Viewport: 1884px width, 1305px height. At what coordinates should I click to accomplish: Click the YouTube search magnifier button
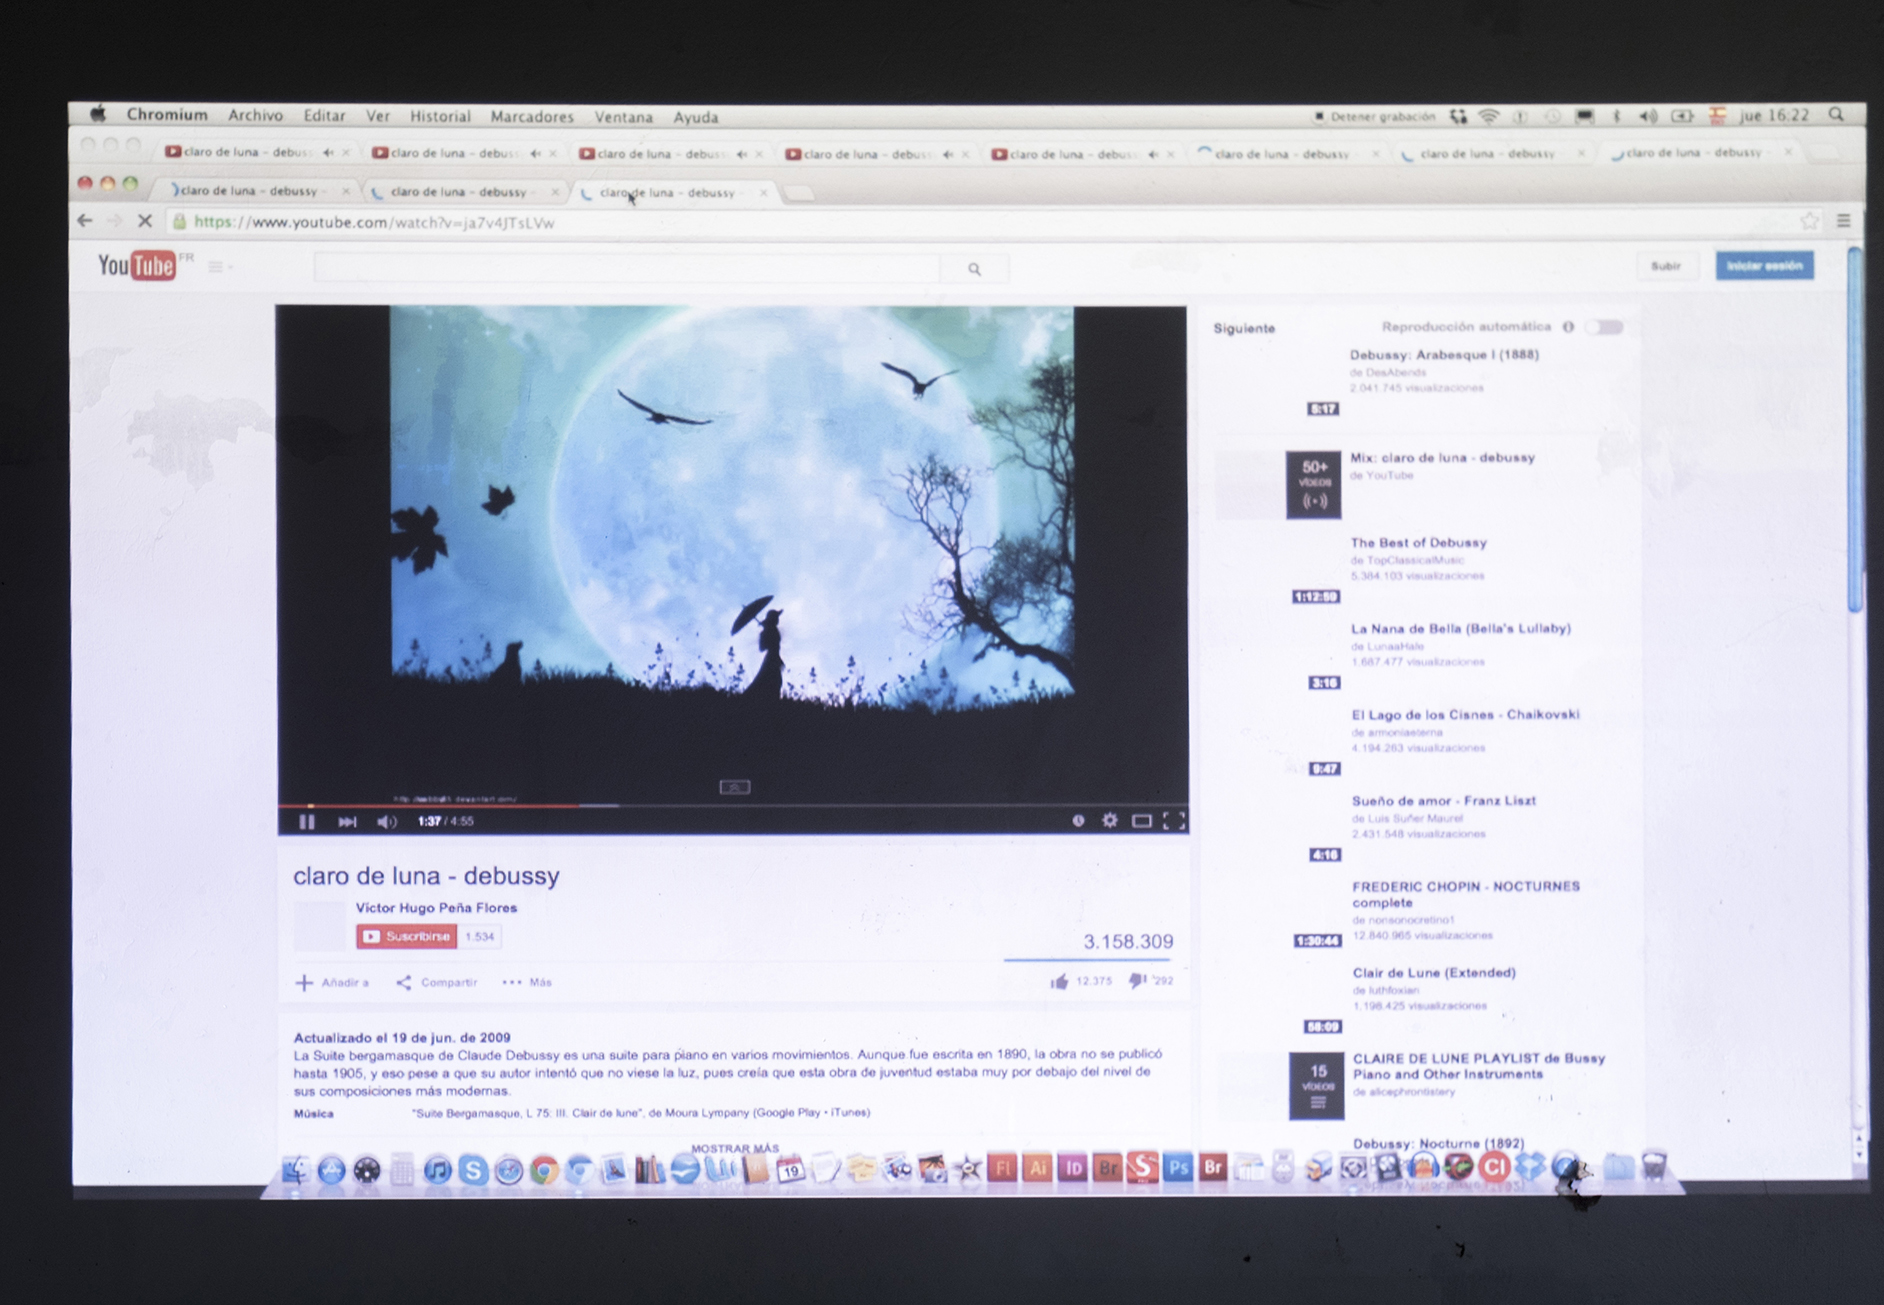coord(974,268)
